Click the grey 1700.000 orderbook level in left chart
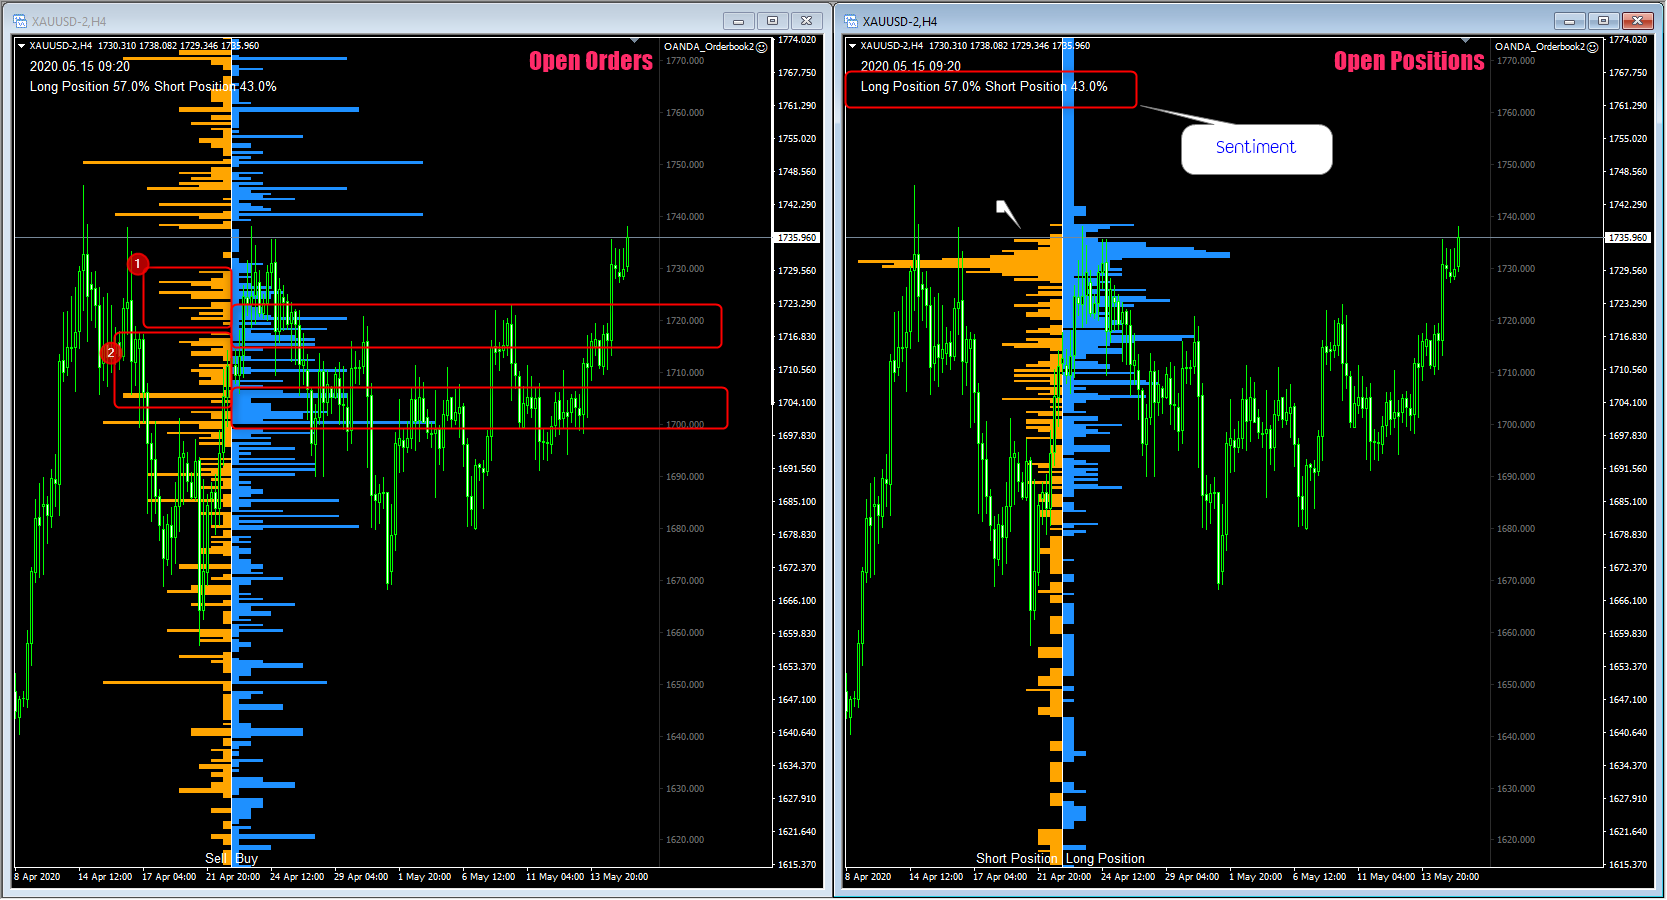The width and height of the screenshot is (1667, 900). coord(685,425)
